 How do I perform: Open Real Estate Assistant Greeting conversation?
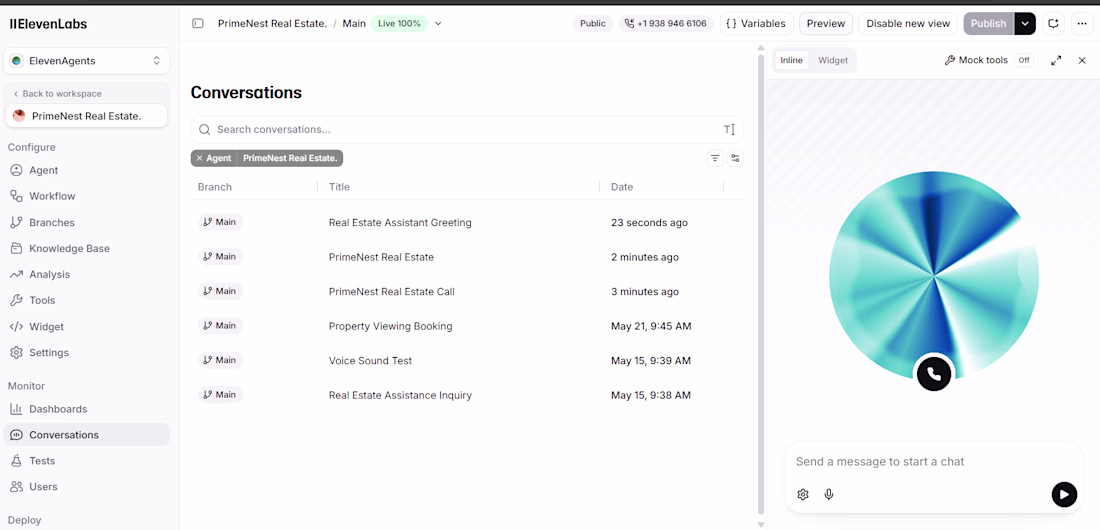400,223
